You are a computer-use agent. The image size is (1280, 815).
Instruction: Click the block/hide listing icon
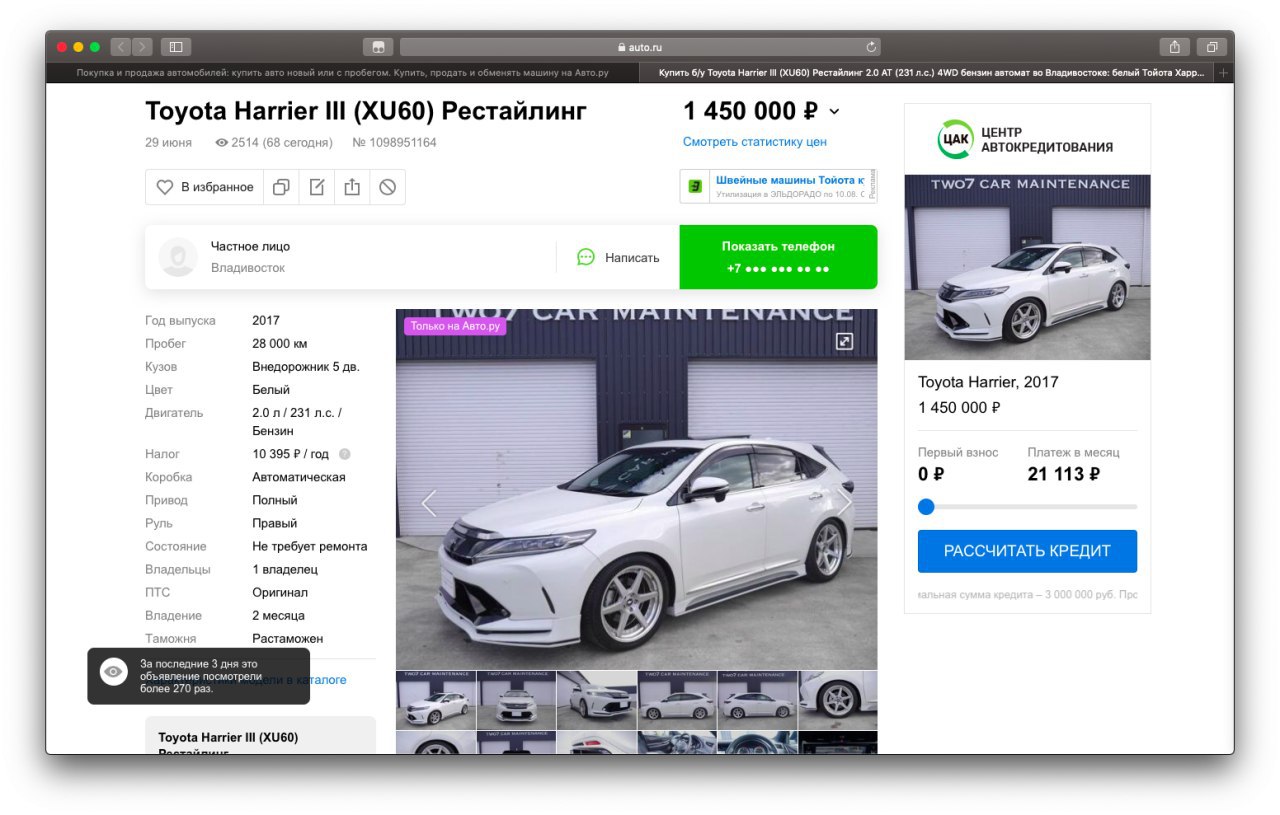(387, 187)
